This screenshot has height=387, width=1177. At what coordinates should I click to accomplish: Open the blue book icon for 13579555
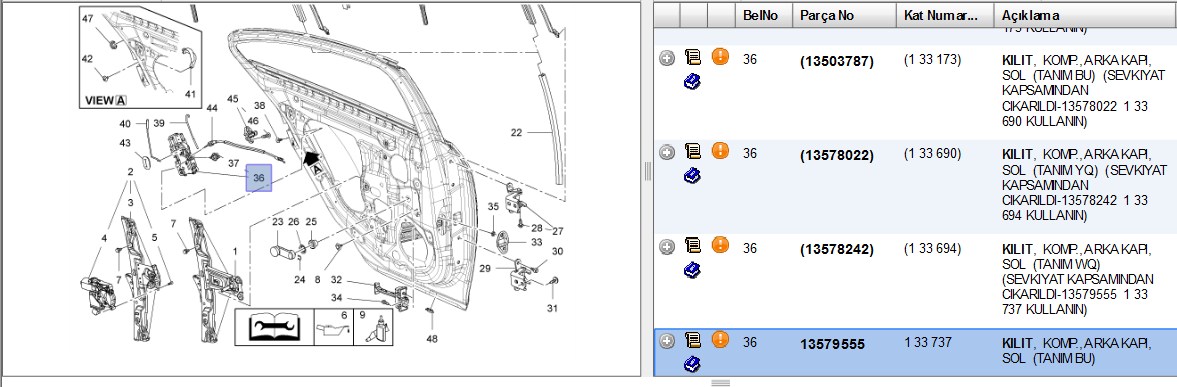tap(693, 365)
